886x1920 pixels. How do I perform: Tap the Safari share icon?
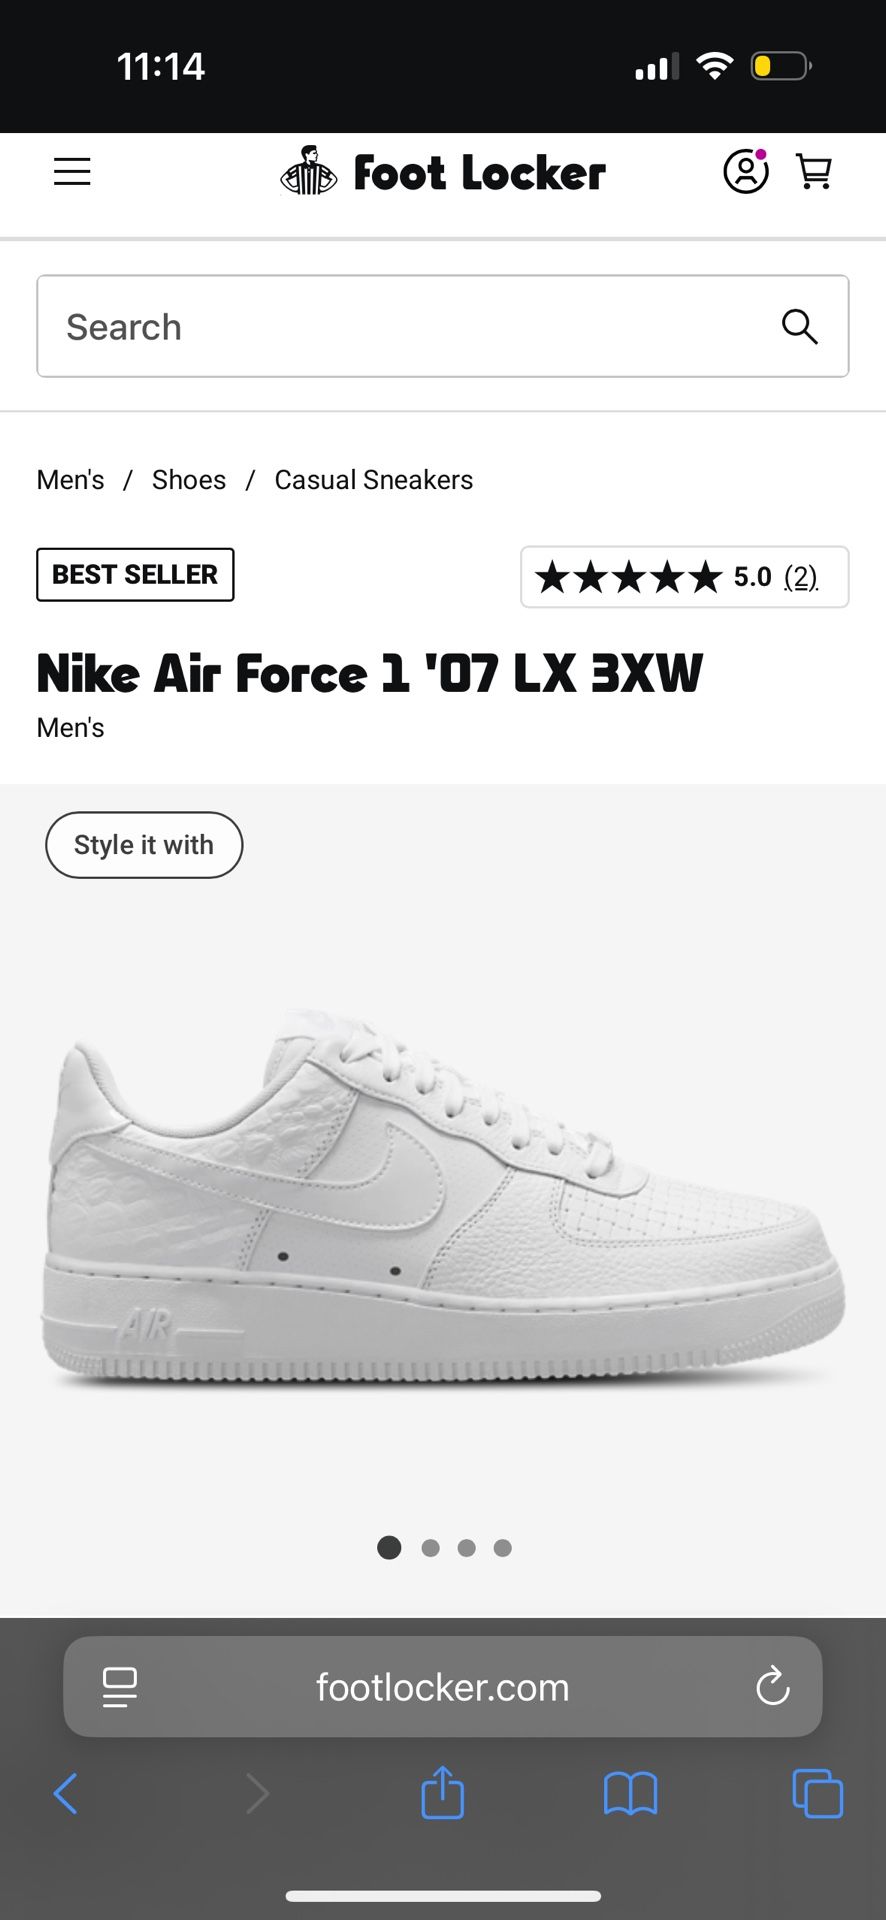(443, 1792)
